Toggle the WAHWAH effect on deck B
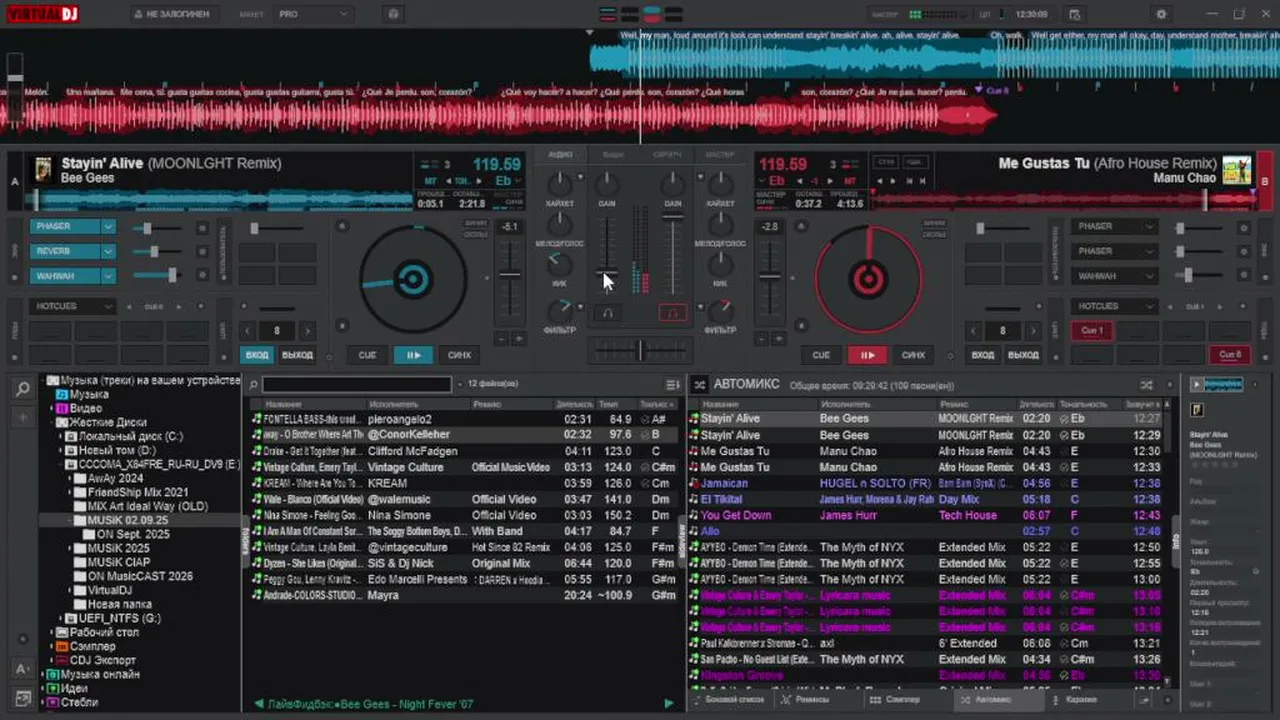Image resolution: width=1280 pixels, height=720 pixels. coord(1105,275)
